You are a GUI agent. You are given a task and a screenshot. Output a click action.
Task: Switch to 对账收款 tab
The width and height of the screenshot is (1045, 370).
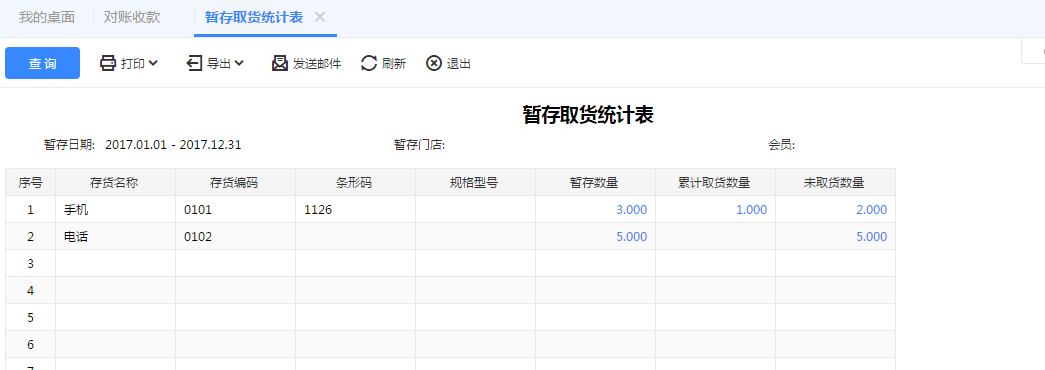pos(132,17)
